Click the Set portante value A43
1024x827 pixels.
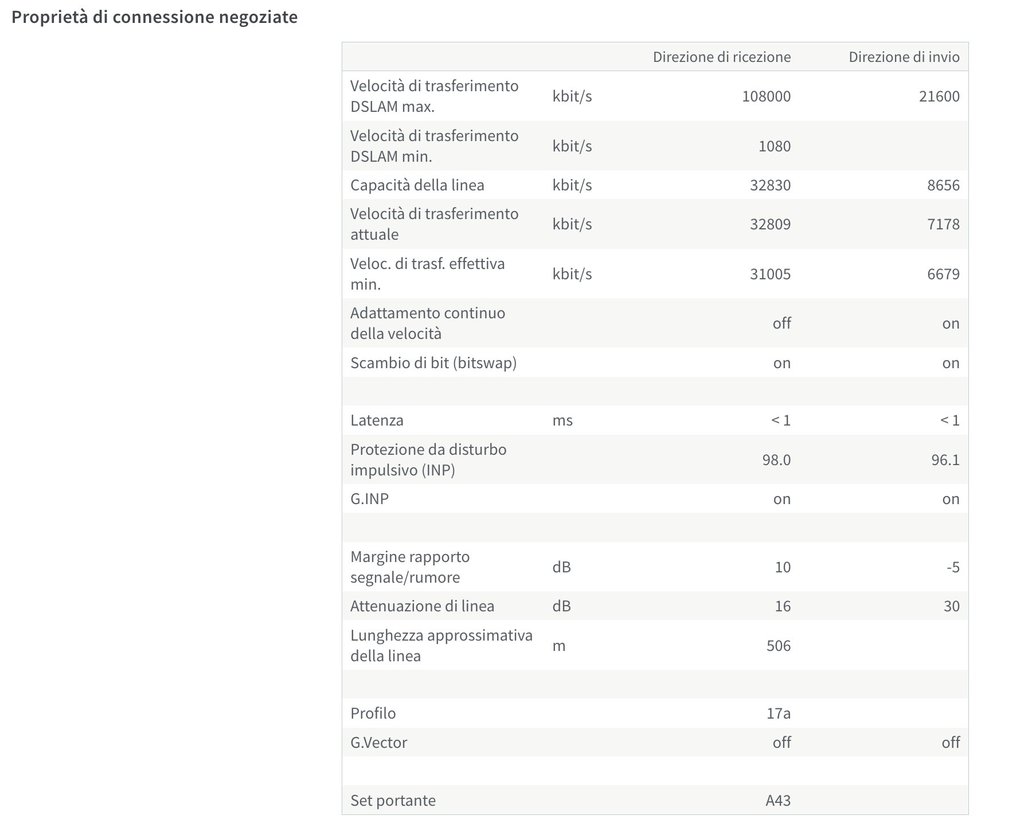click(x=778, y=800)
